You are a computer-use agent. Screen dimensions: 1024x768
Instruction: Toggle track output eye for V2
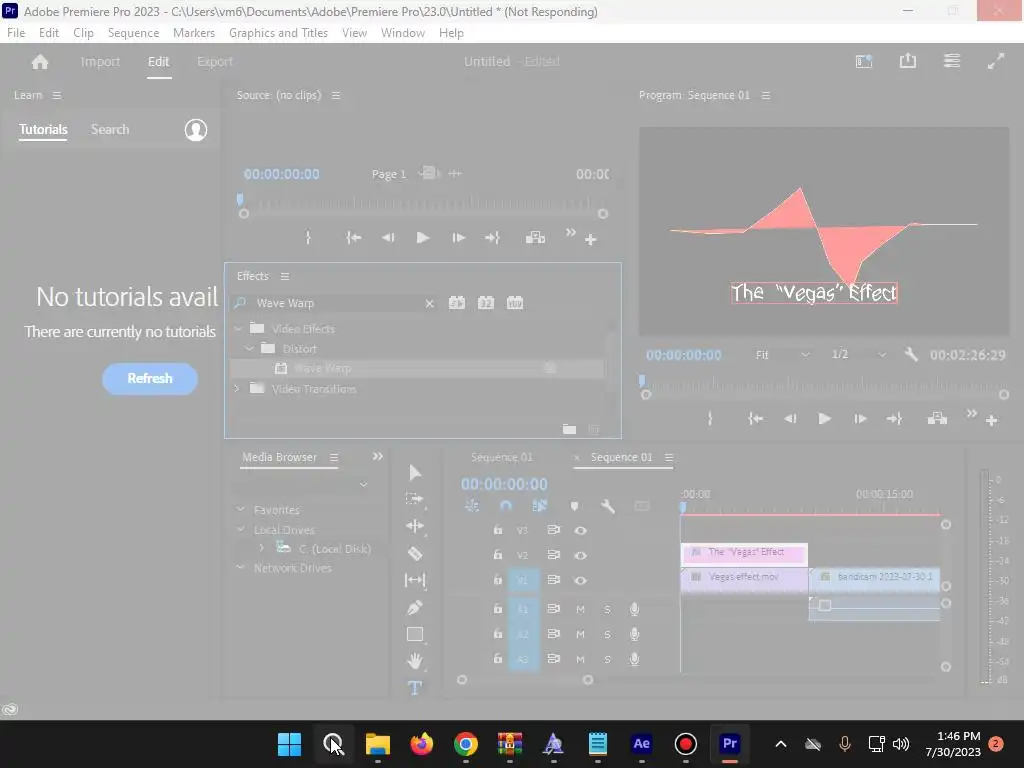580,555
